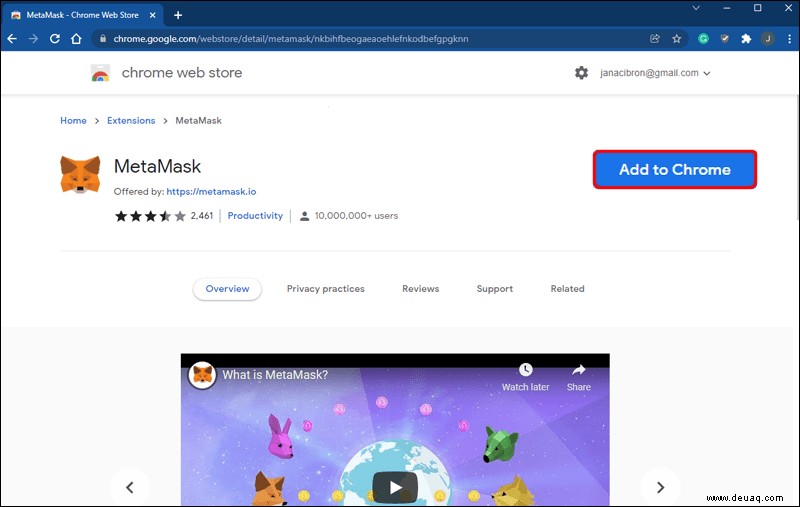The width and height of the screenshot is (800, 507).
Task: Reload the page with refresh icon
Action: pyautogui.click(x=55, y=39)
